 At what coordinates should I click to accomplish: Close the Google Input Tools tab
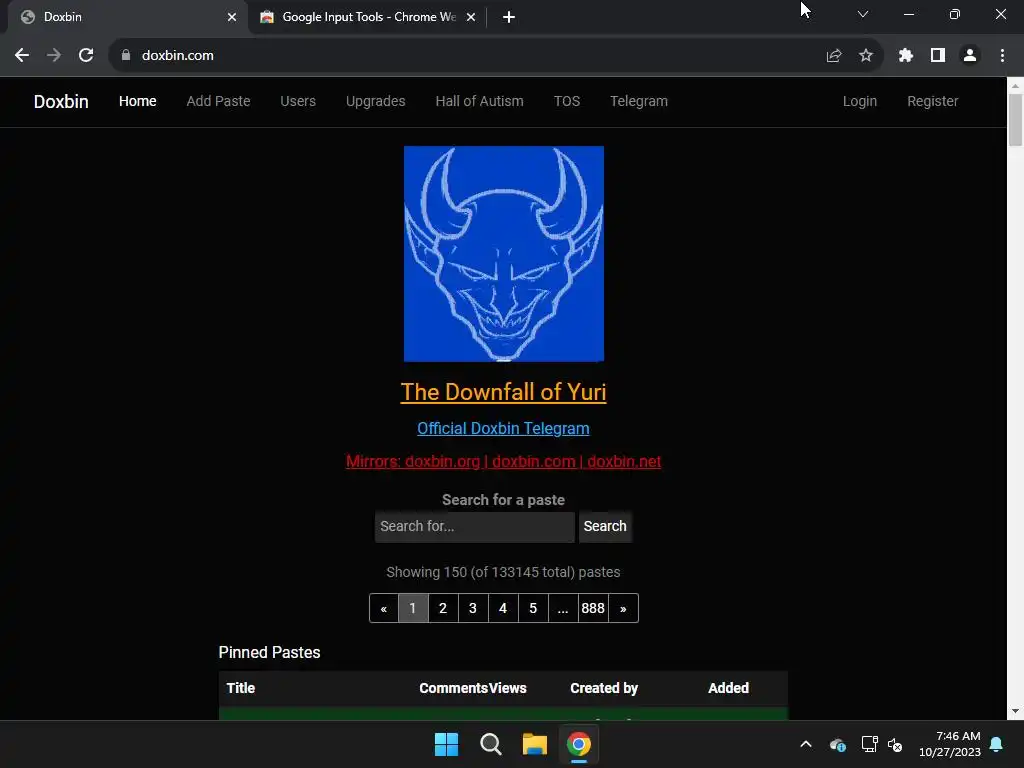pos(471,17)
